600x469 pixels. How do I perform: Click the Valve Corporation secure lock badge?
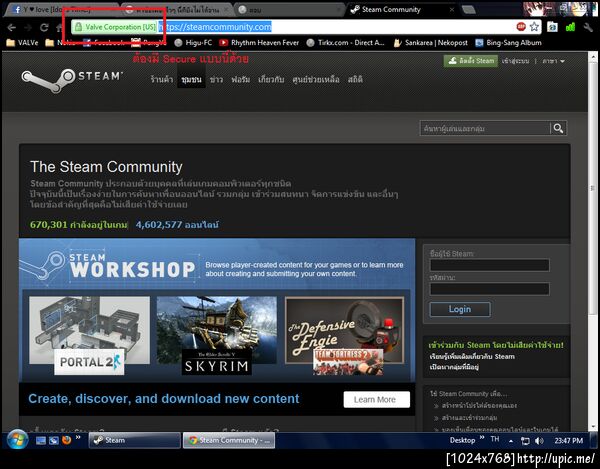pyautogui.click(x=115, y=27)
